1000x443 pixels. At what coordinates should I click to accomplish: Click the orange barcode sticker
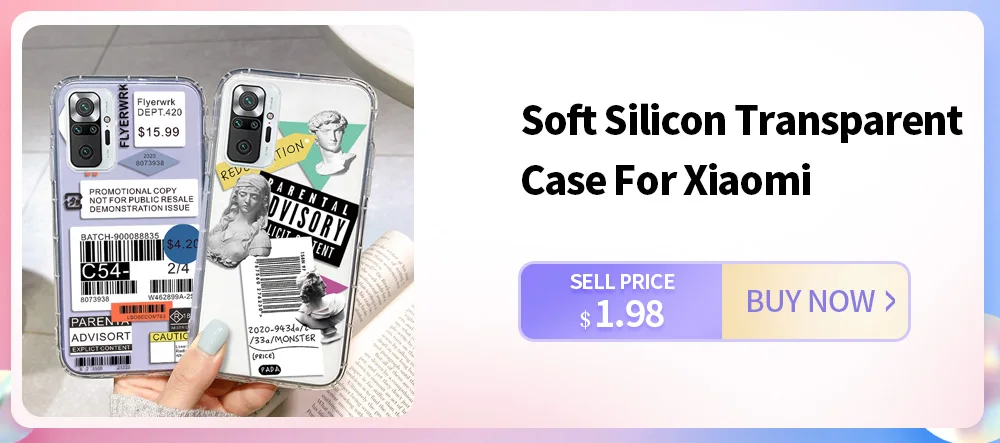pyautogui.click(x=142, y=313)
